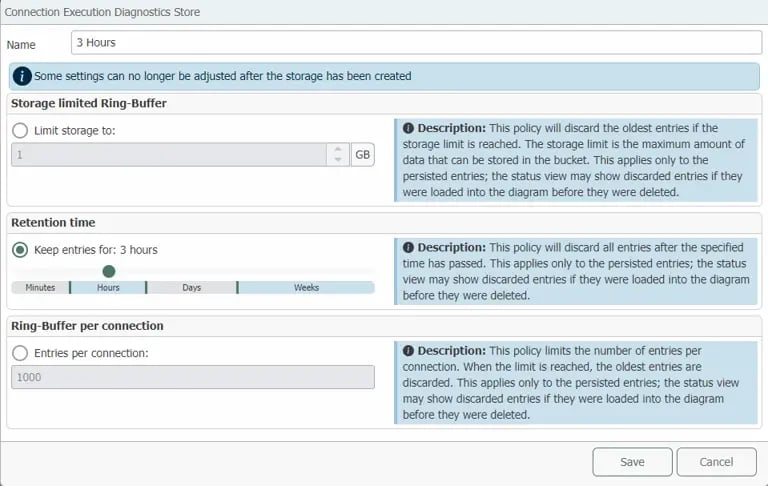This screenshot has width=768, height=486.
Task: Click the retention time slider handle
Action: pos(109,271)
